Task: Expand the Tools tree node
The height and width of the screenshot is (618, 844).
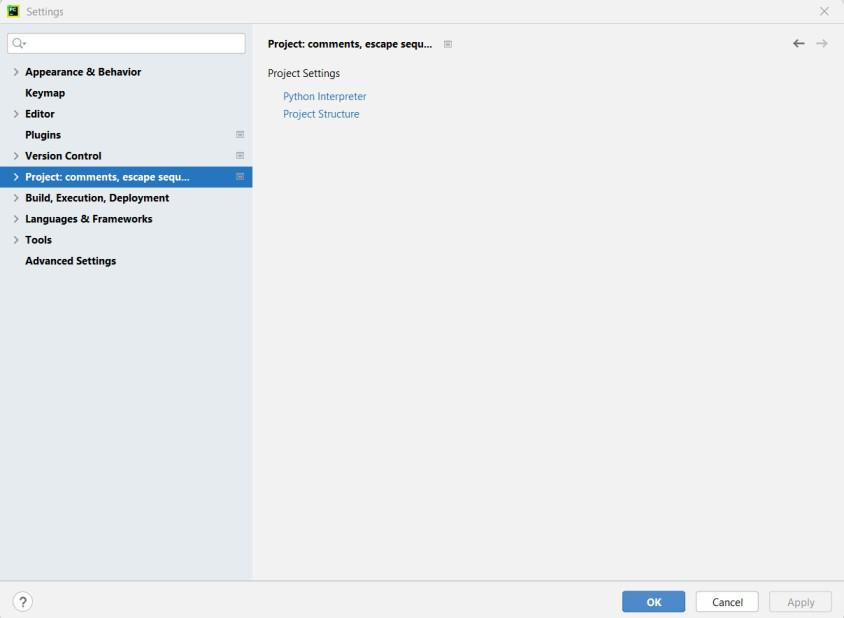Action: [16, 240]
